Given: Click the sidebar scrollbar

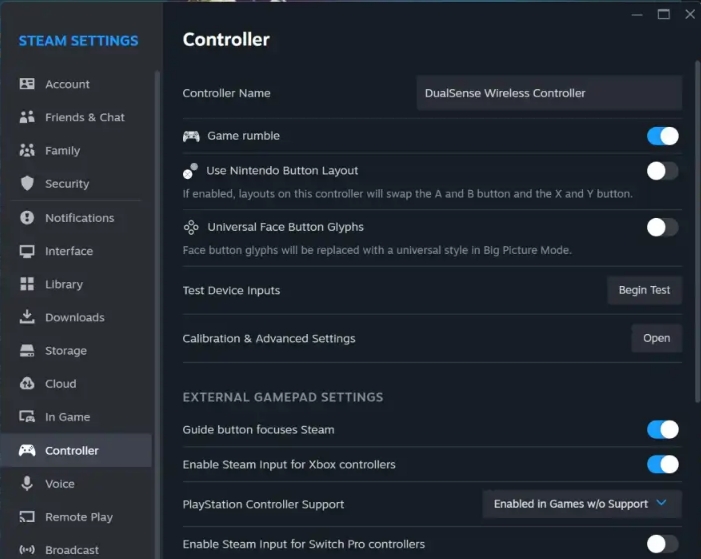Looking at the screenshot, I should tap(157, 313).
